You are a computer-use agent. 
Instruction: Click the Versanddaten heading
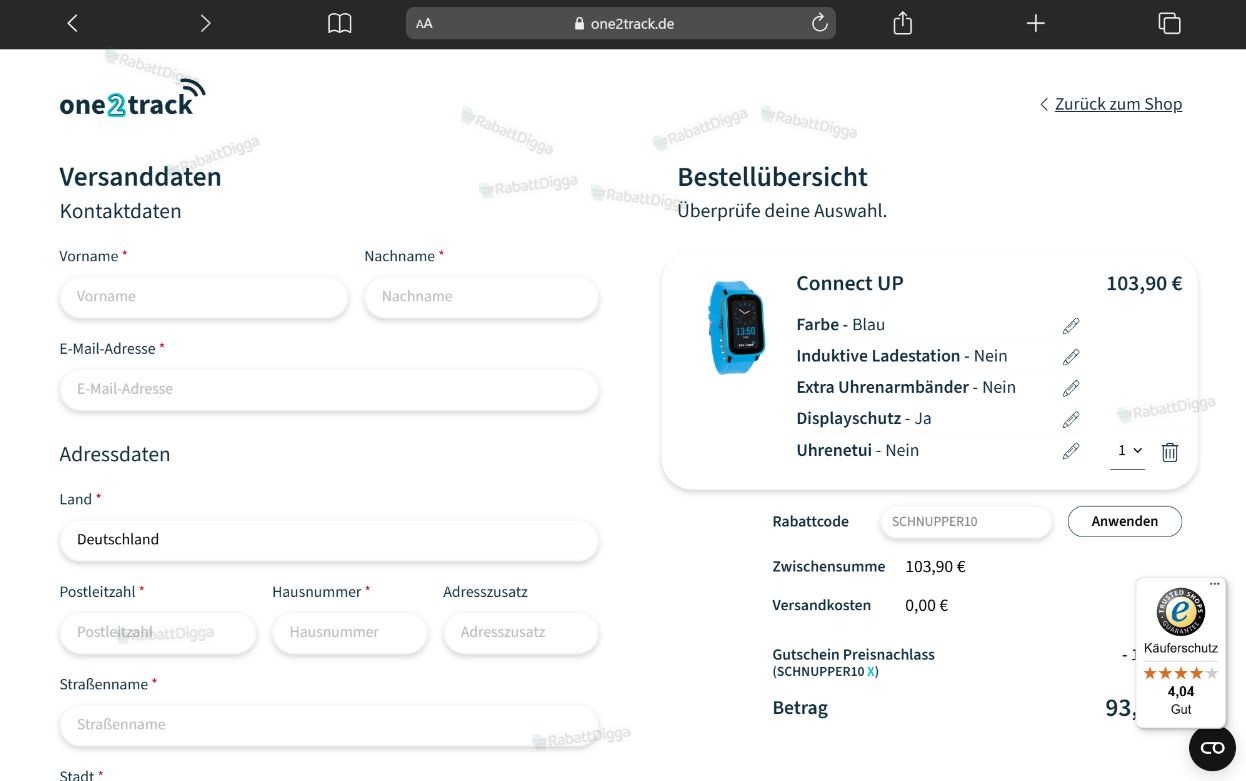[x=140, y=177]
